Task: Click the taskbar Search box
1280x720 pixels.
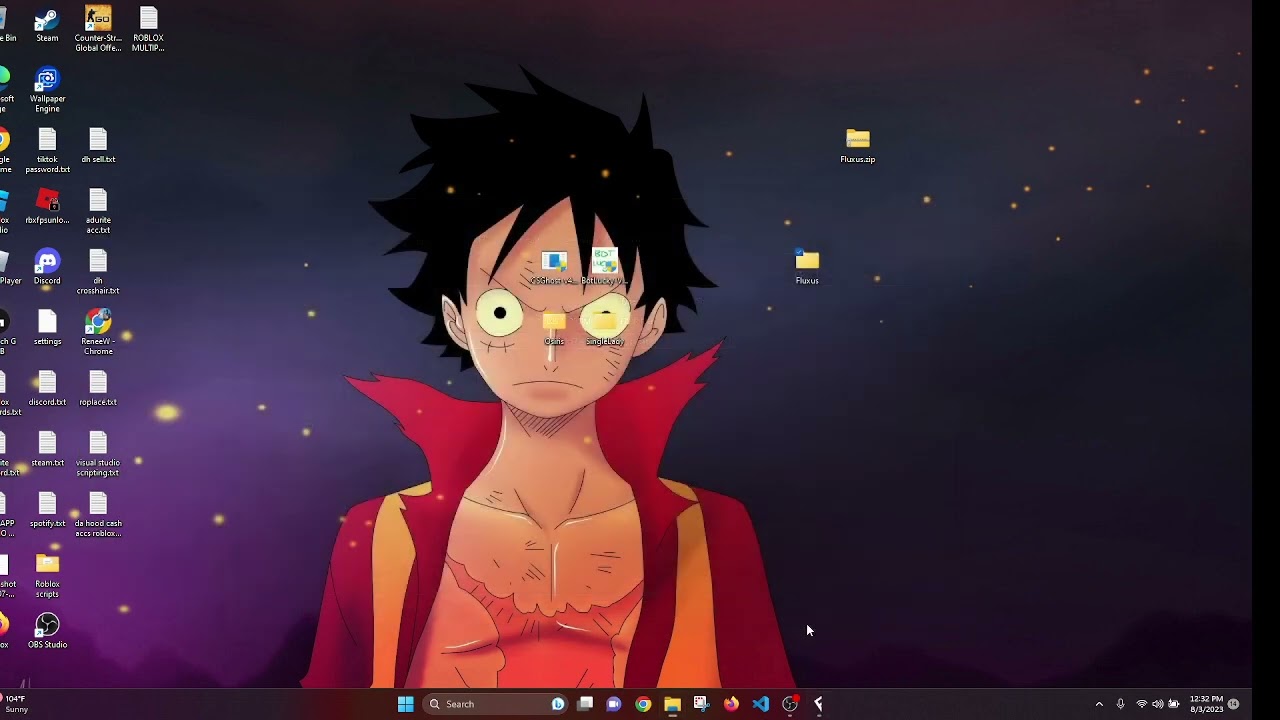Action: coord(496,704)
